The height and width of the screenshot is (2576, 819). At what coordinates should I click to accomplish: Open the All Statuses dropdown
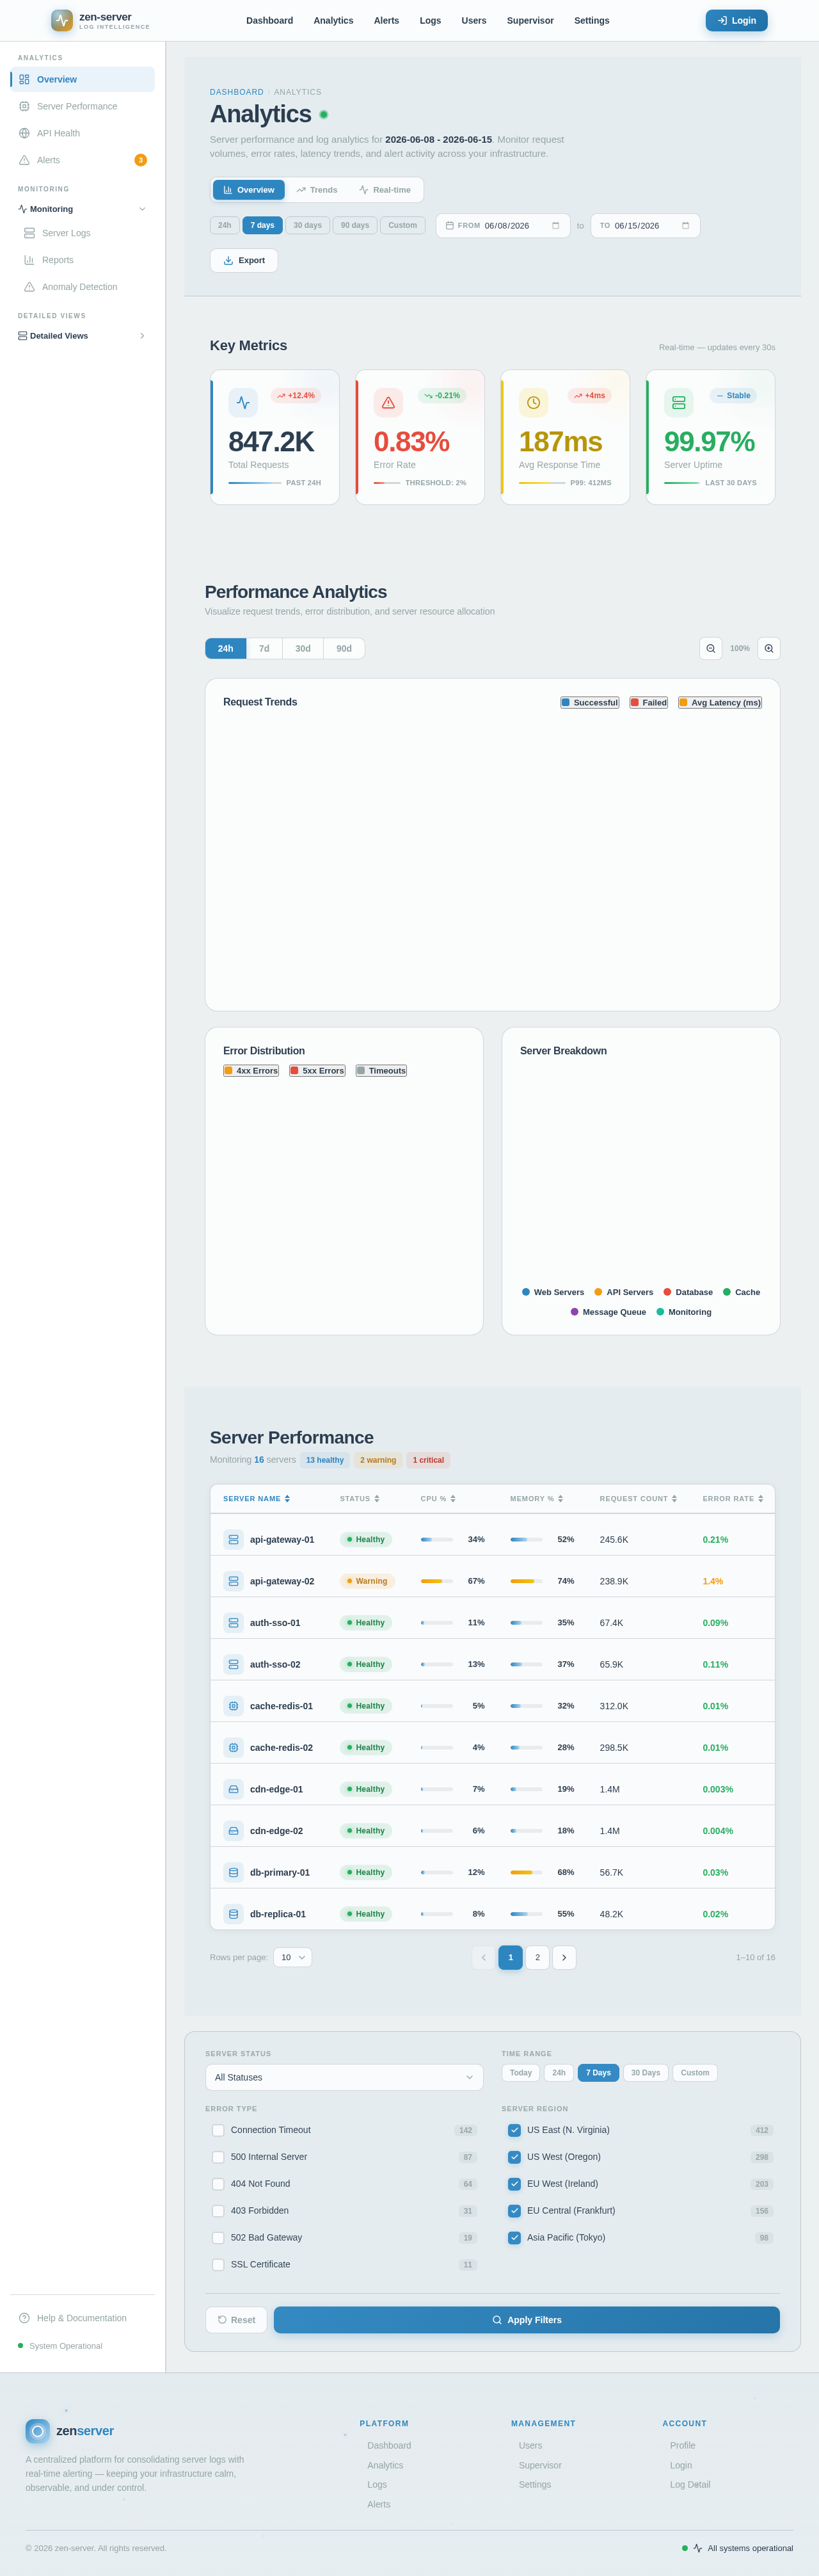pos(344,2077)
